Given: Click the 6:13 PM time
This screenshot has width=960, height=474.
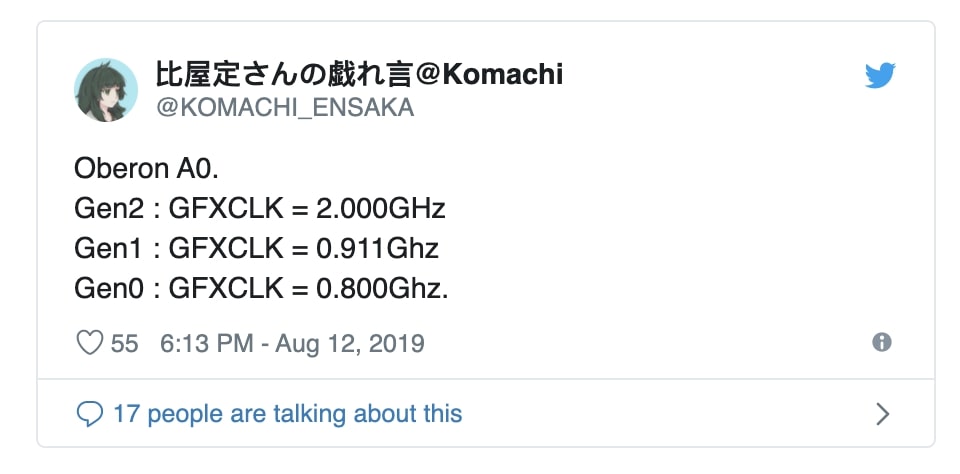Looking at the screenshot, I should point(206,344).
